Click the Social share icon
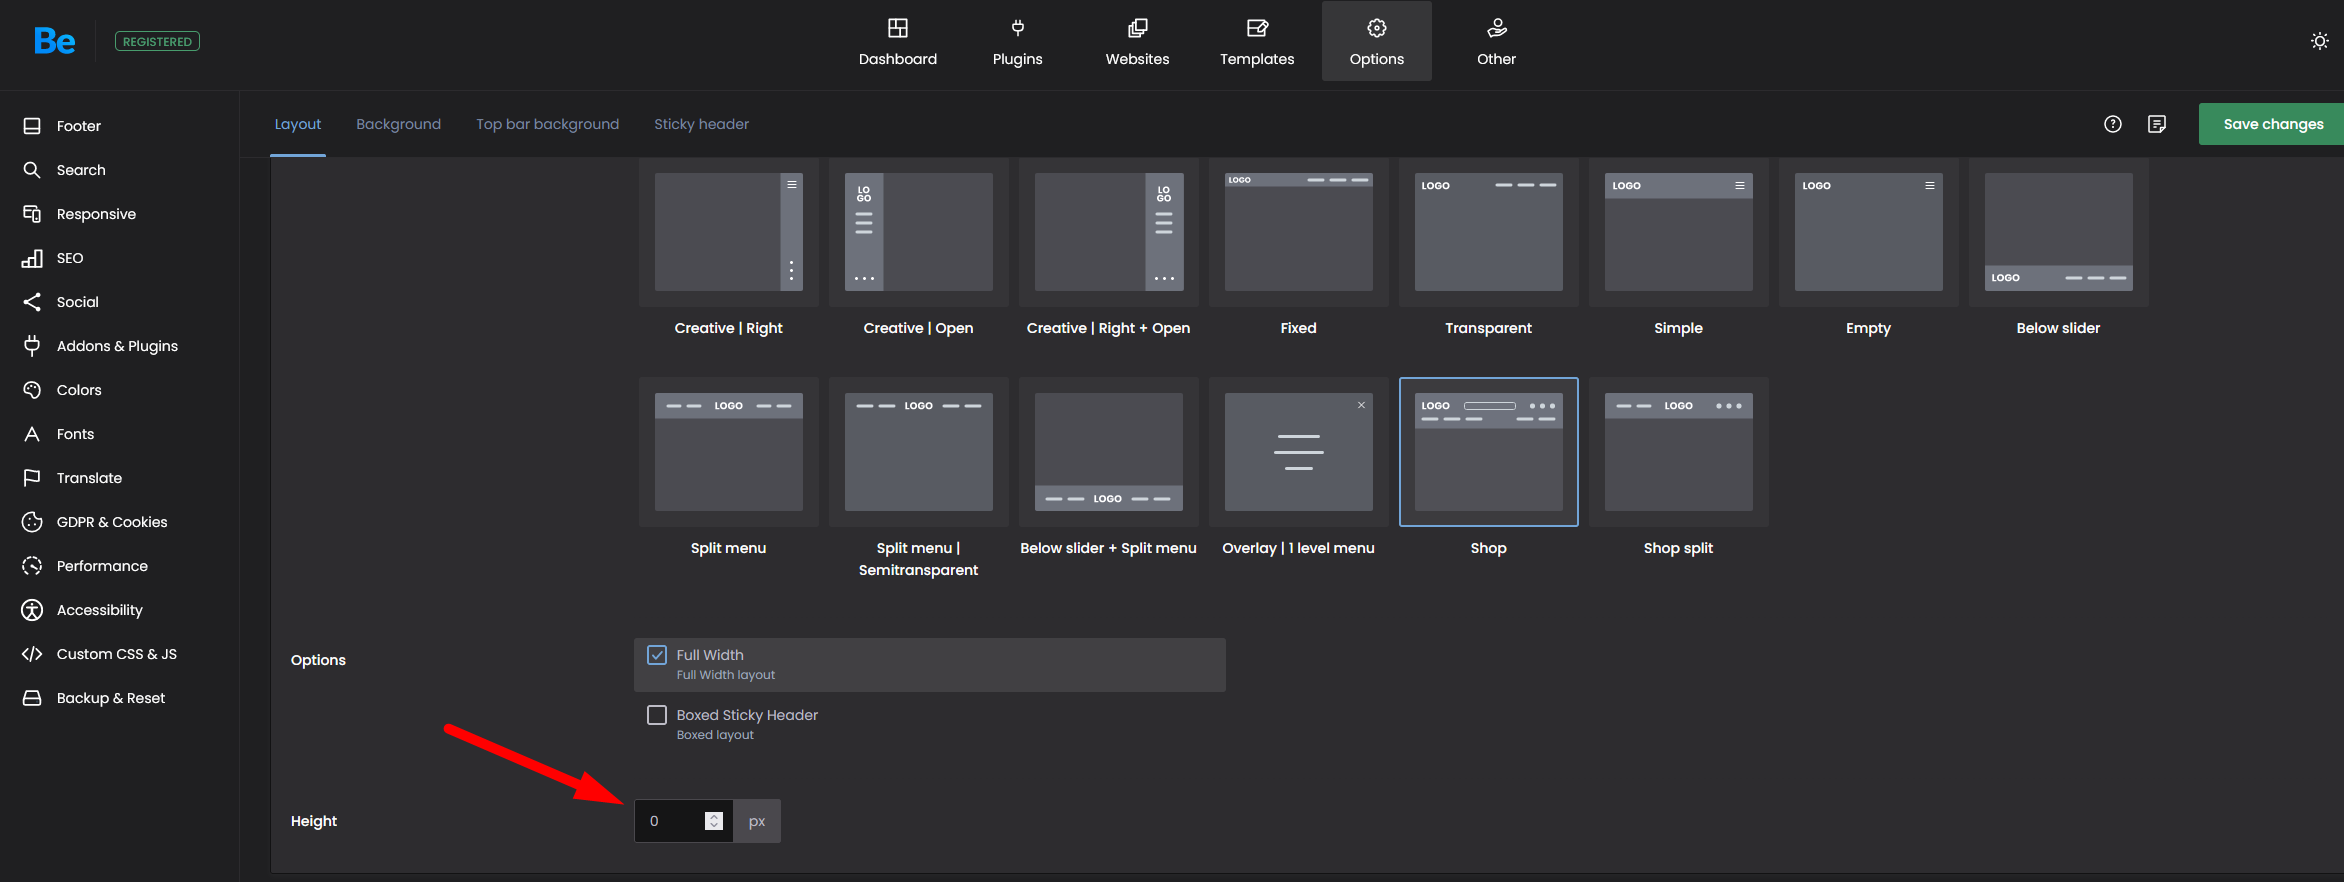 32,302
